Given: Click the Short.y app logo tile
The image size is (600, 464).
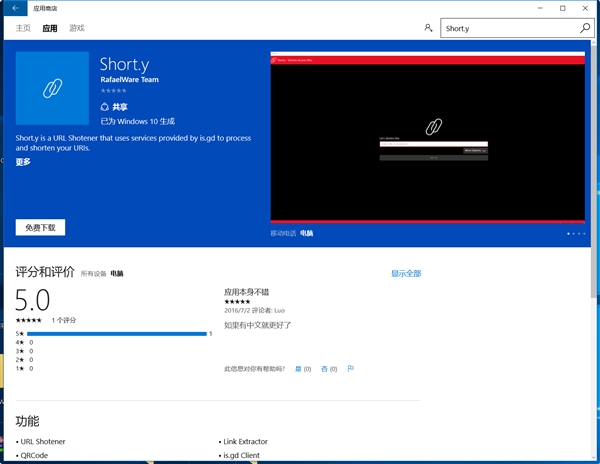Looking at the screenshot, I should click(52, 88).
